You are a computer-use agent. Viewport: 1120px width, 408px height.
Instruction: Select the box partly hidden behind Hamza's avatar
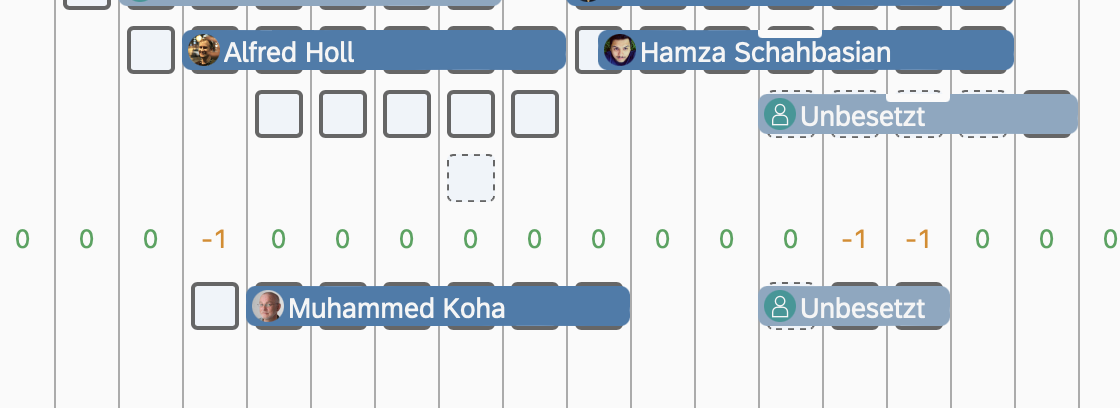pyautogui.click(x=588, y=51)
